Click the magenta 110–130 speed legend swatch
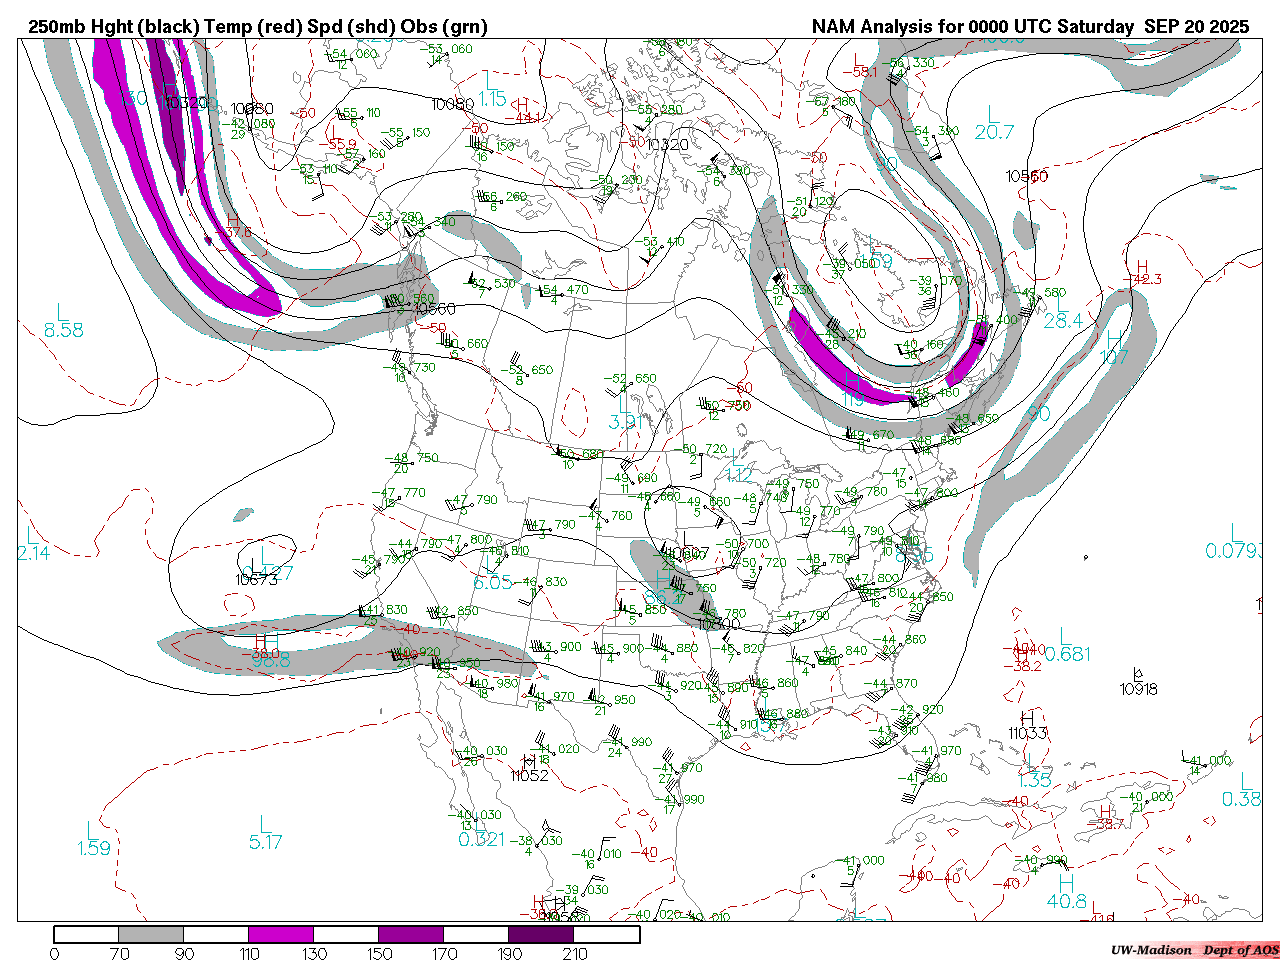1280x960 pixels. pos(281,935)
